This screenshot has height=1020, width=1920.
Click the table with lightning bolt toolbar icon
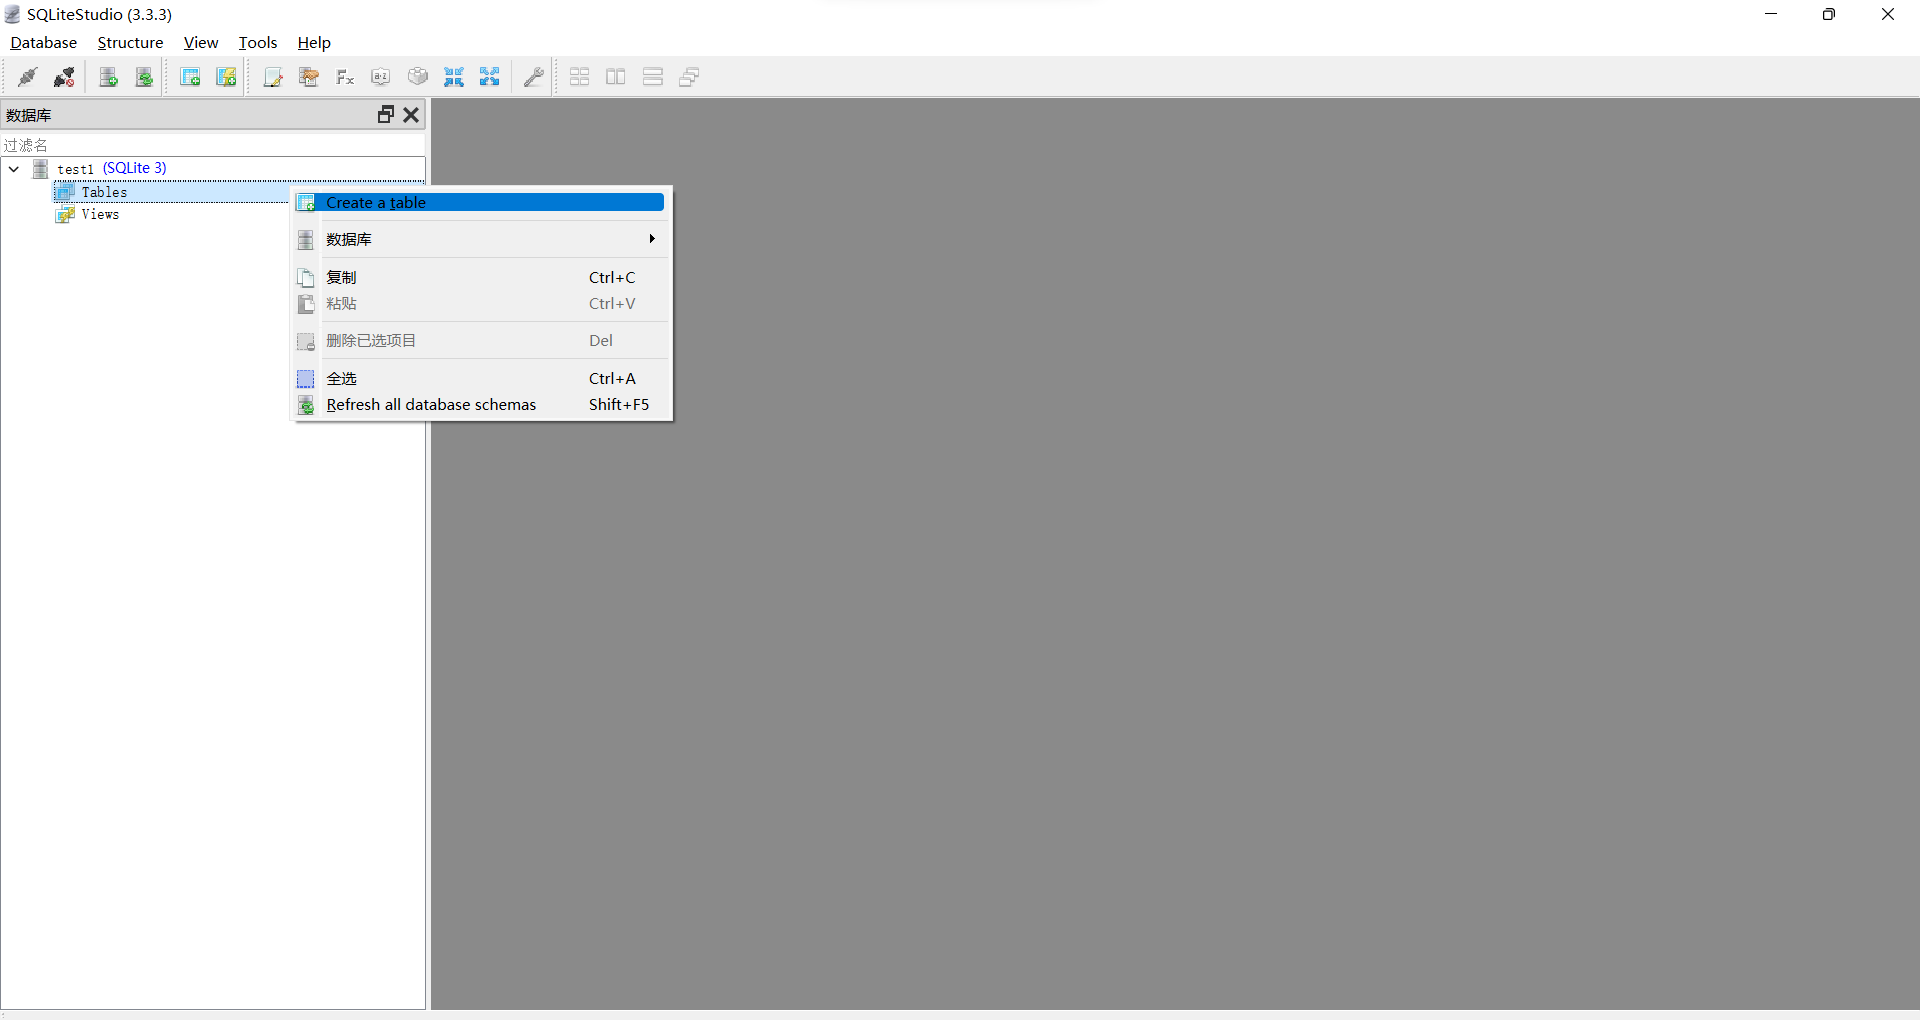226,77
